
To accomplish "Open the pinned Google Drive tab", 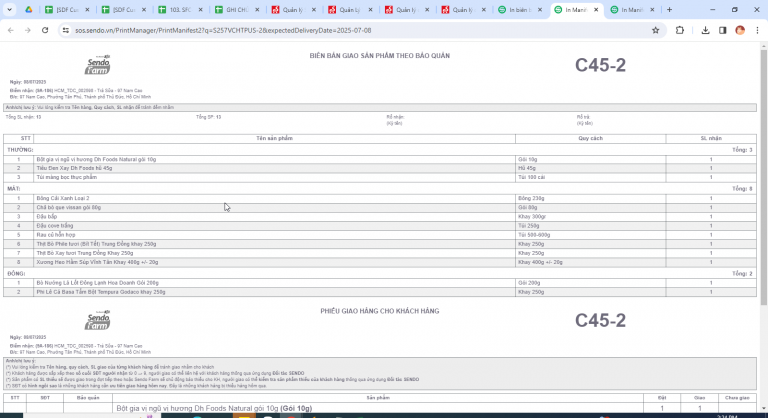I will pyautogui.click(x=29, y=10).
